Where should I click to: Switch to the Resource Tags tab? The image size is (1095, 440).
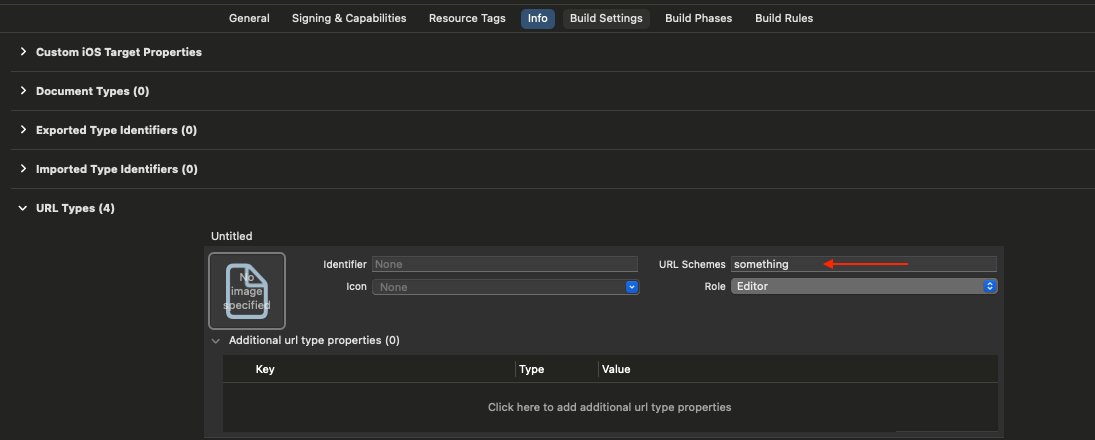tap(467, 18)
